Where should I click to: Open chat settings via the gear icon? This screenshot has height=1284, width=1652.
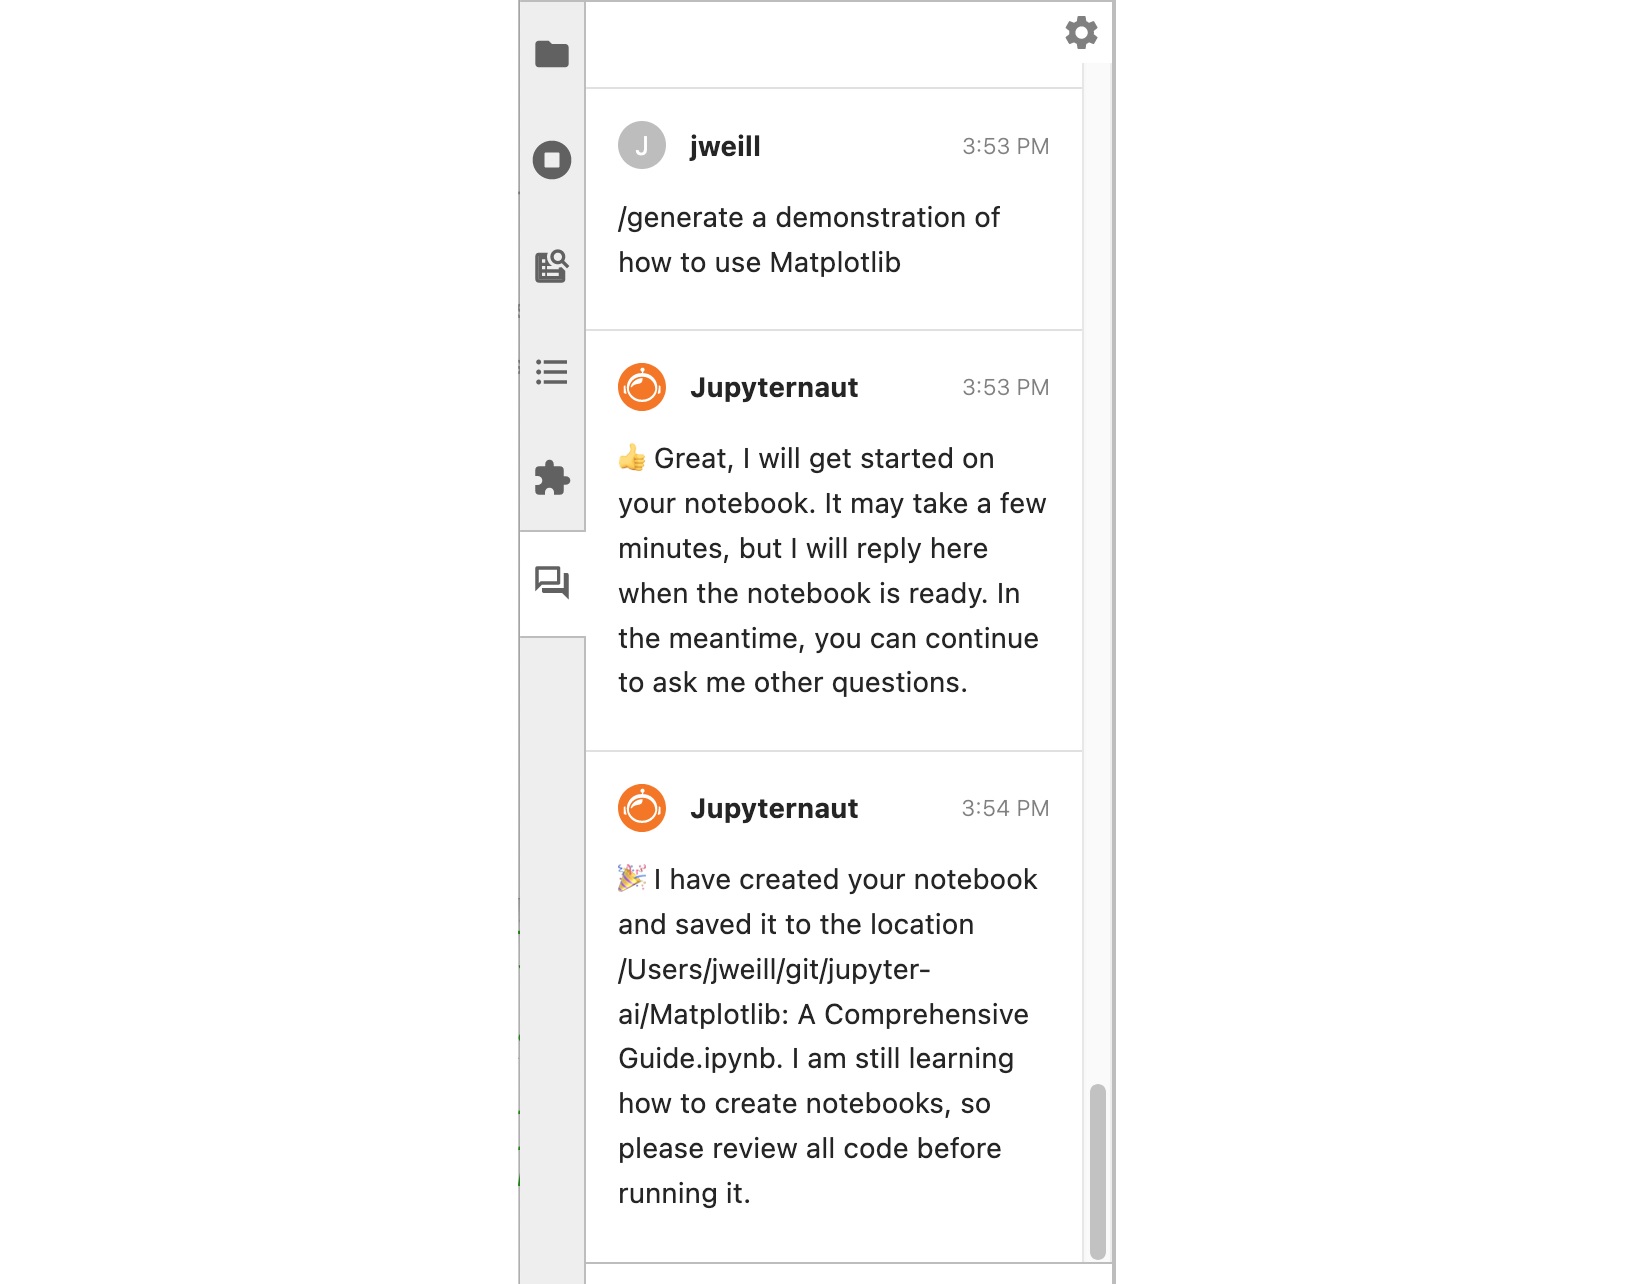(1081, 33)
